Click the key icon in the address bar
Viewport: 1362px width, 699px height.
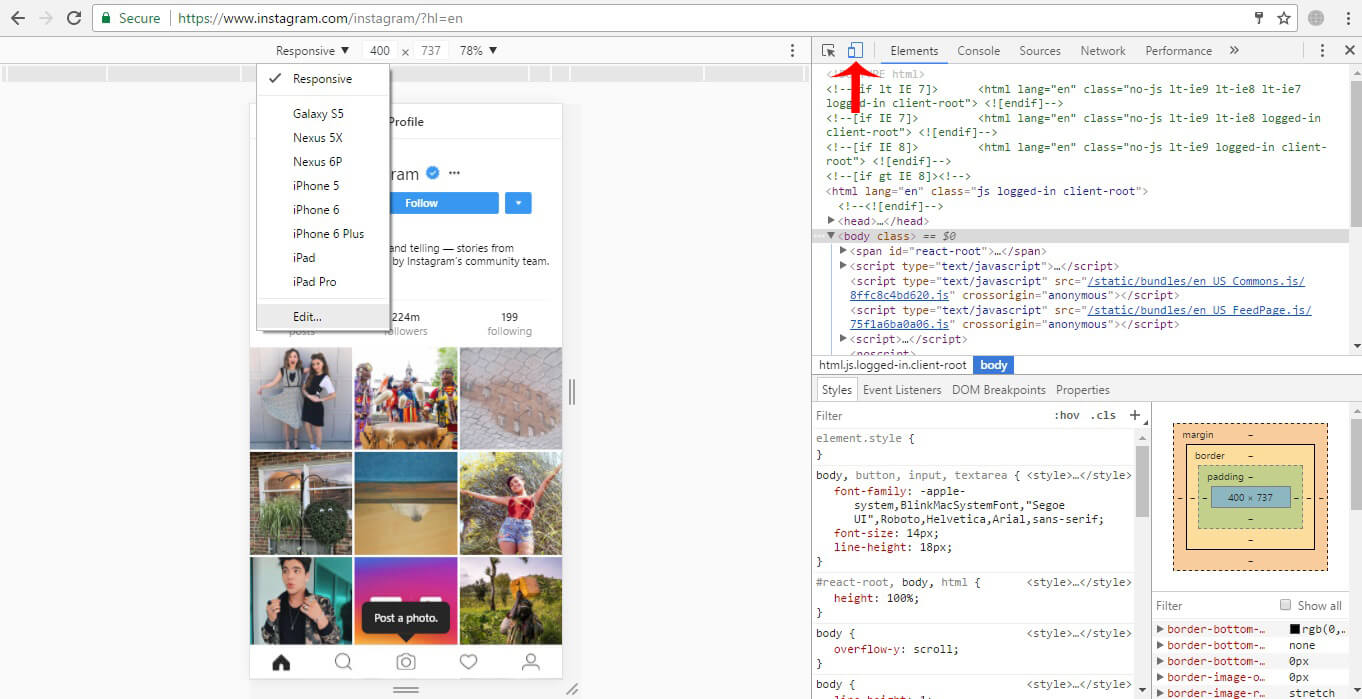[1260, 18]
